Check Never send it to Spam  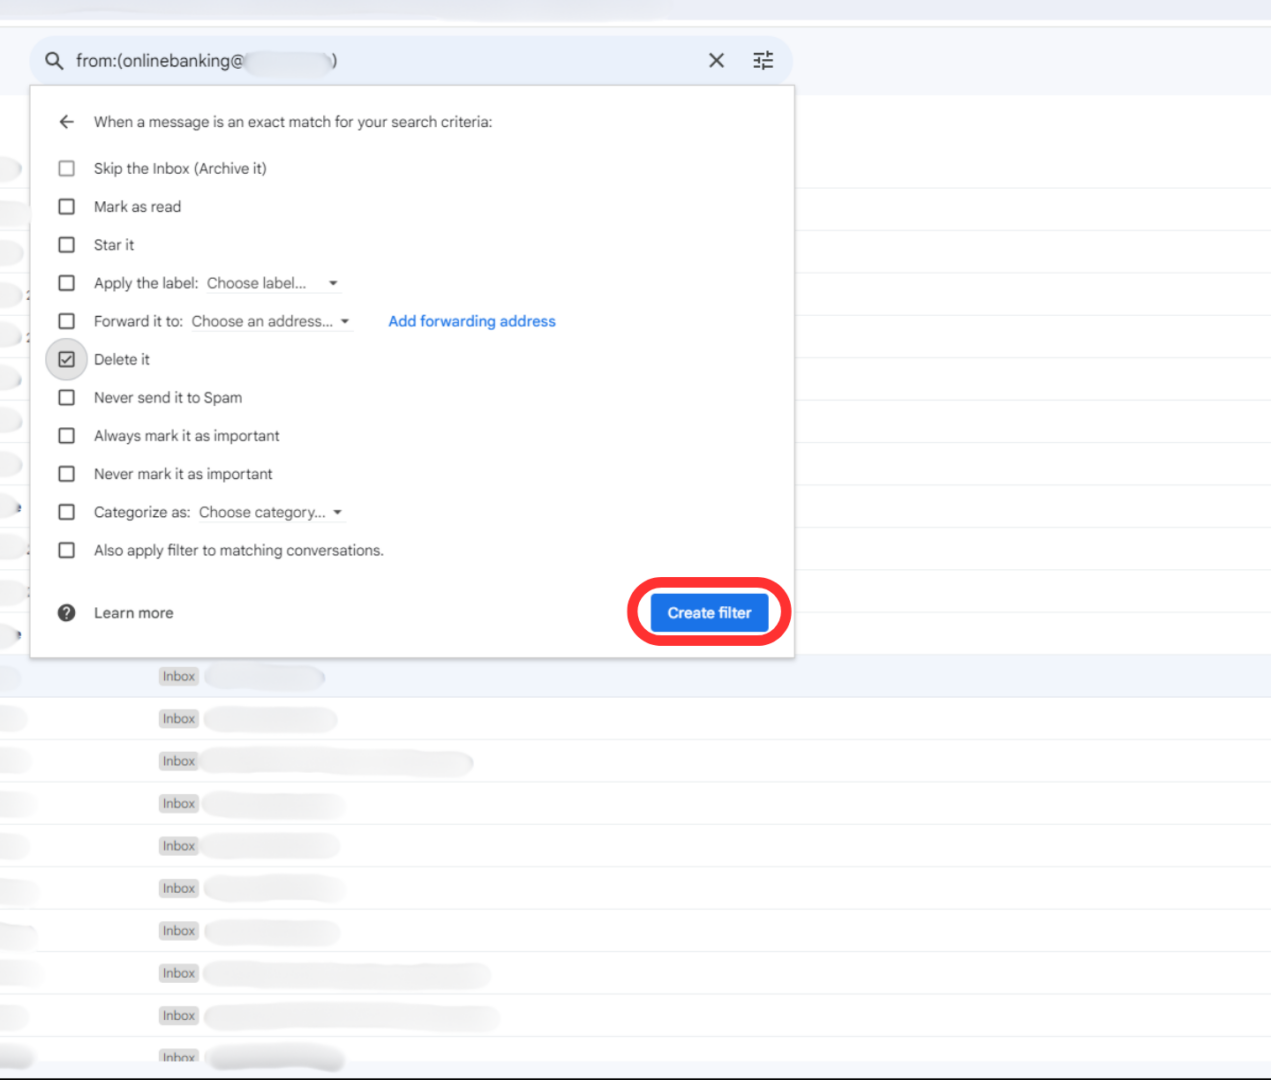point(66,397)
